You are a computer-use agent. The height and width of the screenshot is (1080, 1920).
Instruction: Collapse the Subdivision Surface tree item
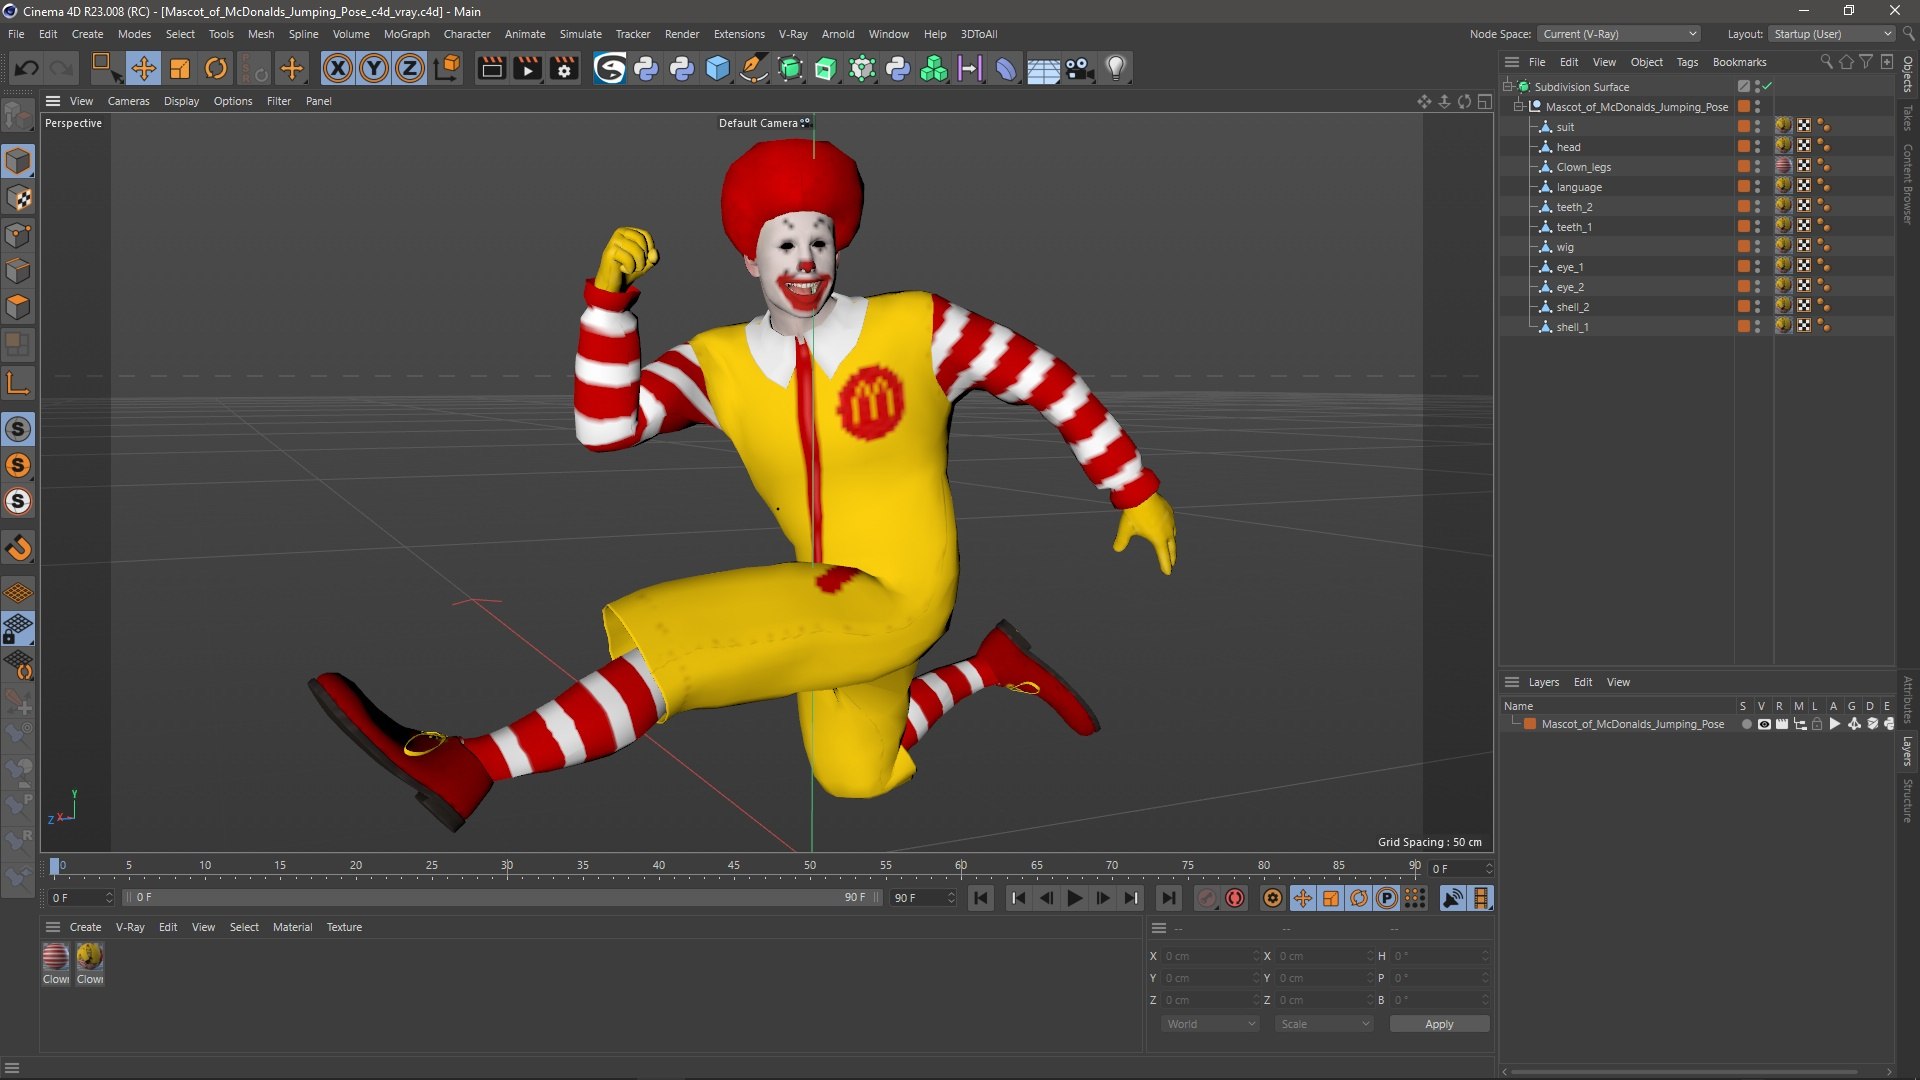click(x=1508, y=86)
